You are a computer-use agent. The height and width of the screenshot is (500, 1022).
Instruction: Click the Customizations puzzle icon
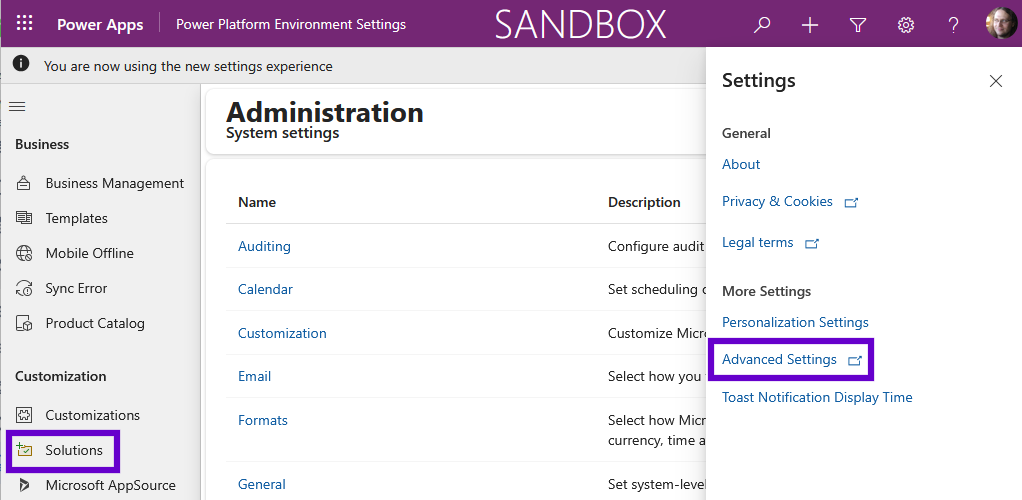pos(23,415)
